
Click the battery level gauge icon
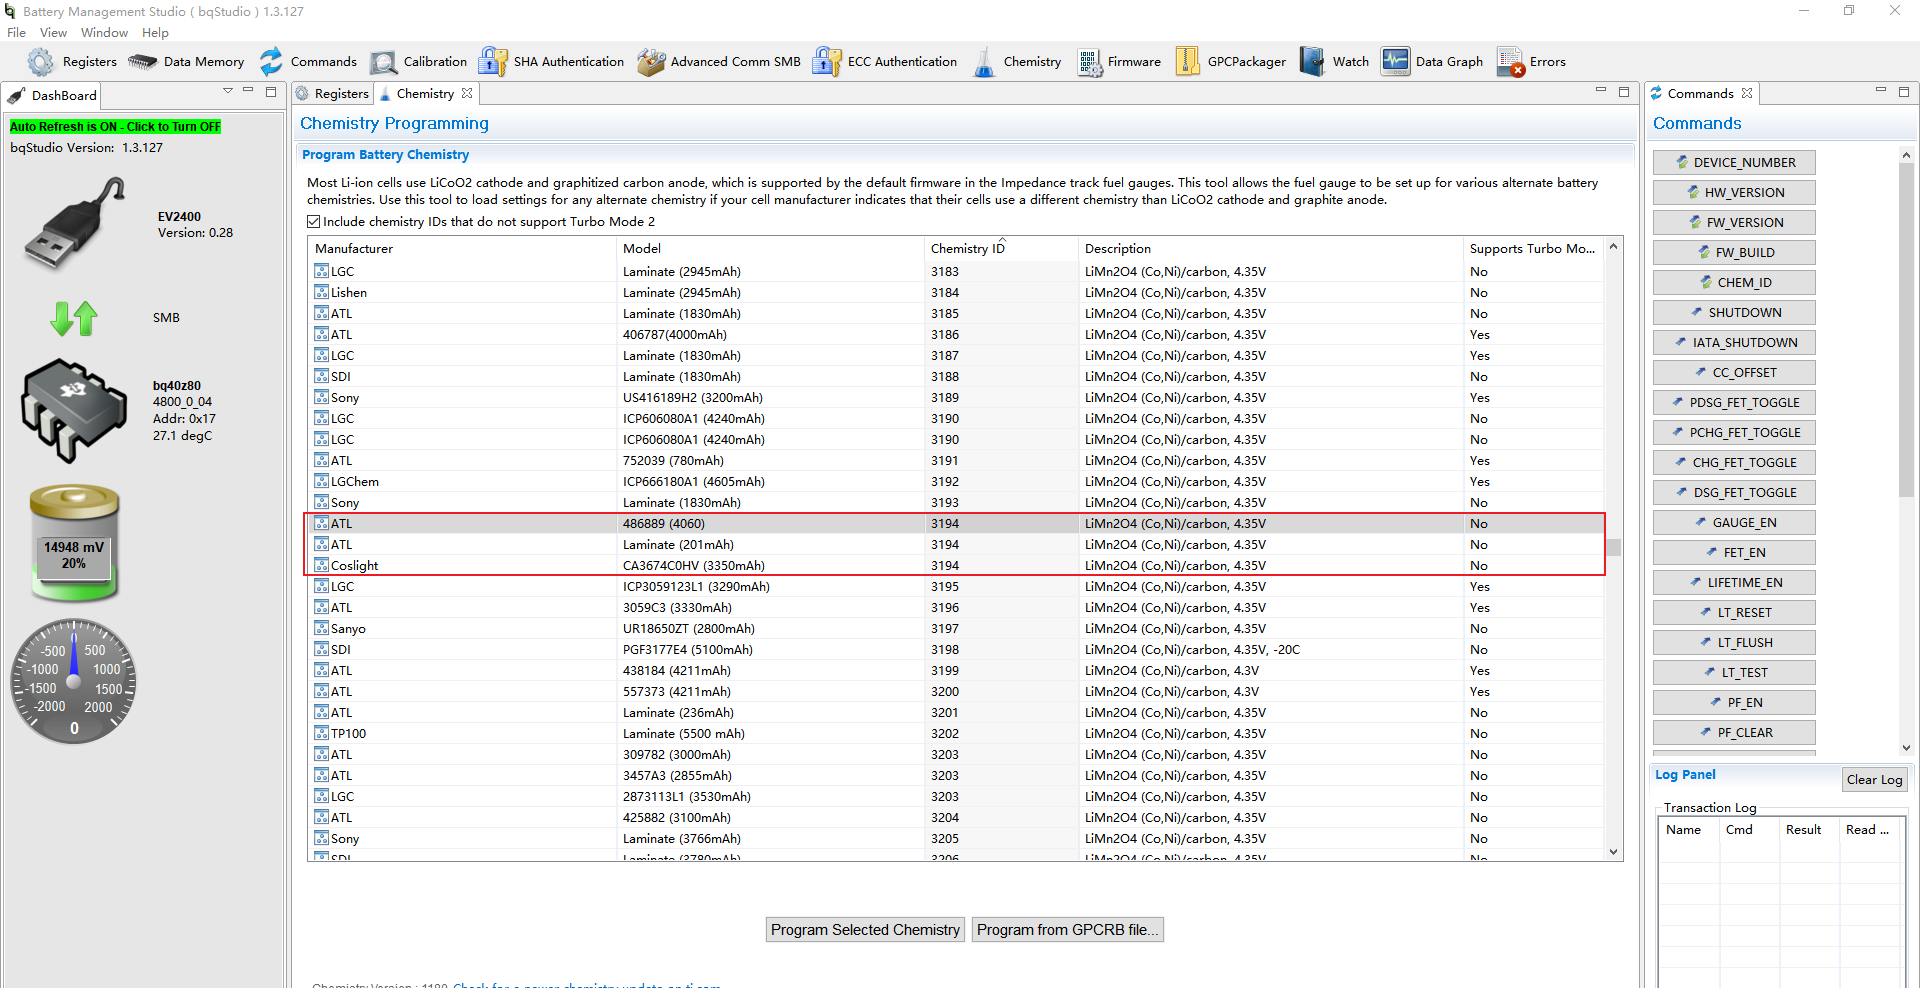74,543
